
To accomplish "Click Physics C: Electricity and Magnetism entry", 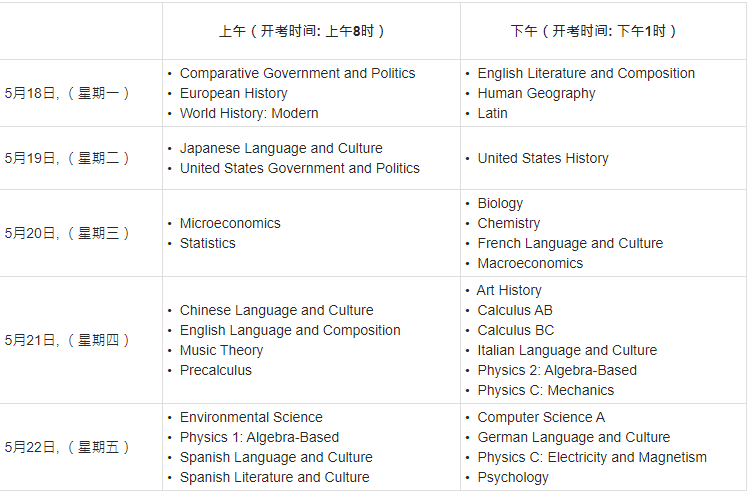I will [x=592, y=457].
